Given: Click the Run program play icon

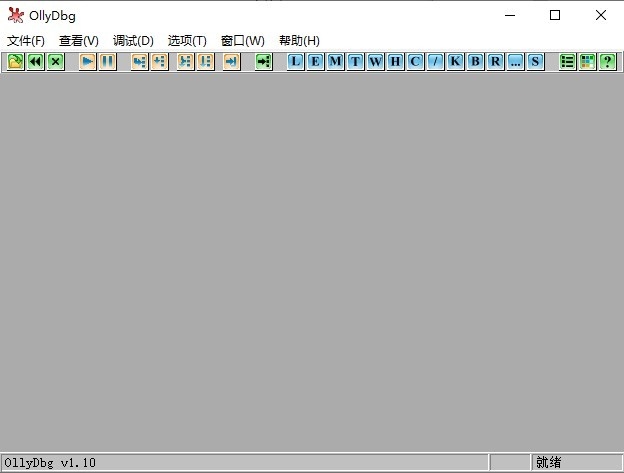Looking at the screenshot, I should pos(88,62).
